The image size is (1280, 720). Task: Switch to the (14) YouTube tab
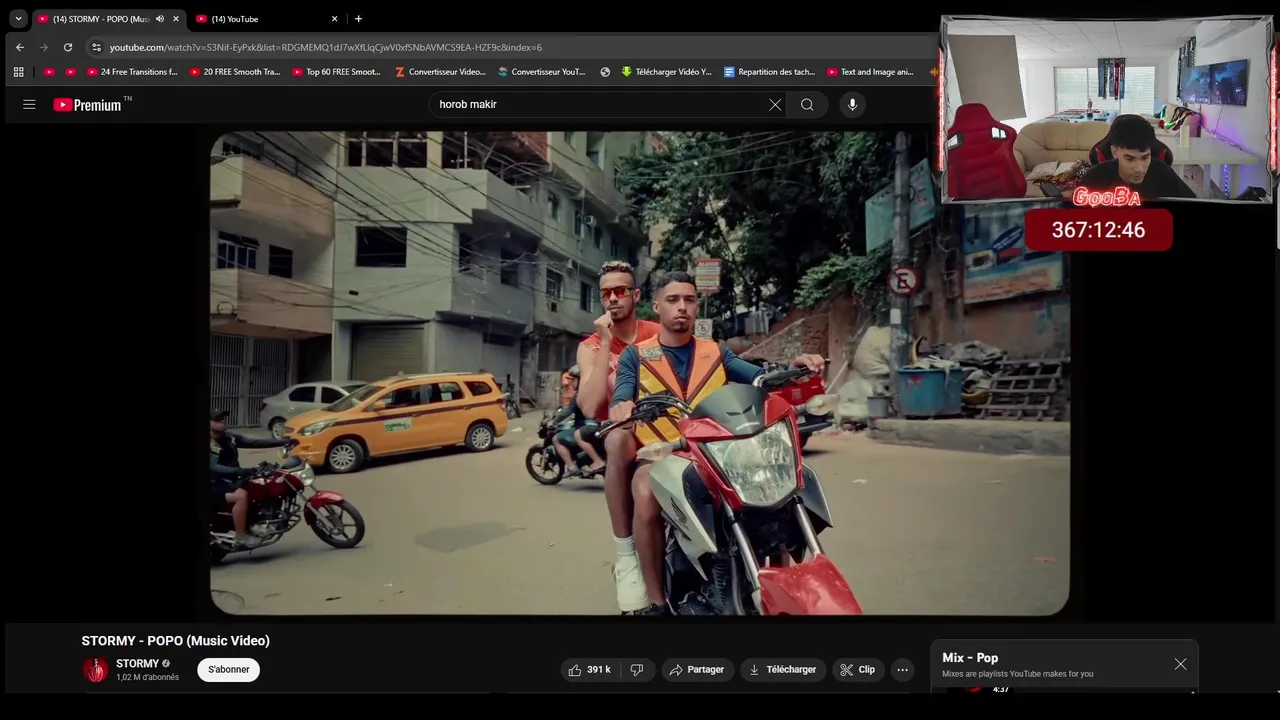265,19
